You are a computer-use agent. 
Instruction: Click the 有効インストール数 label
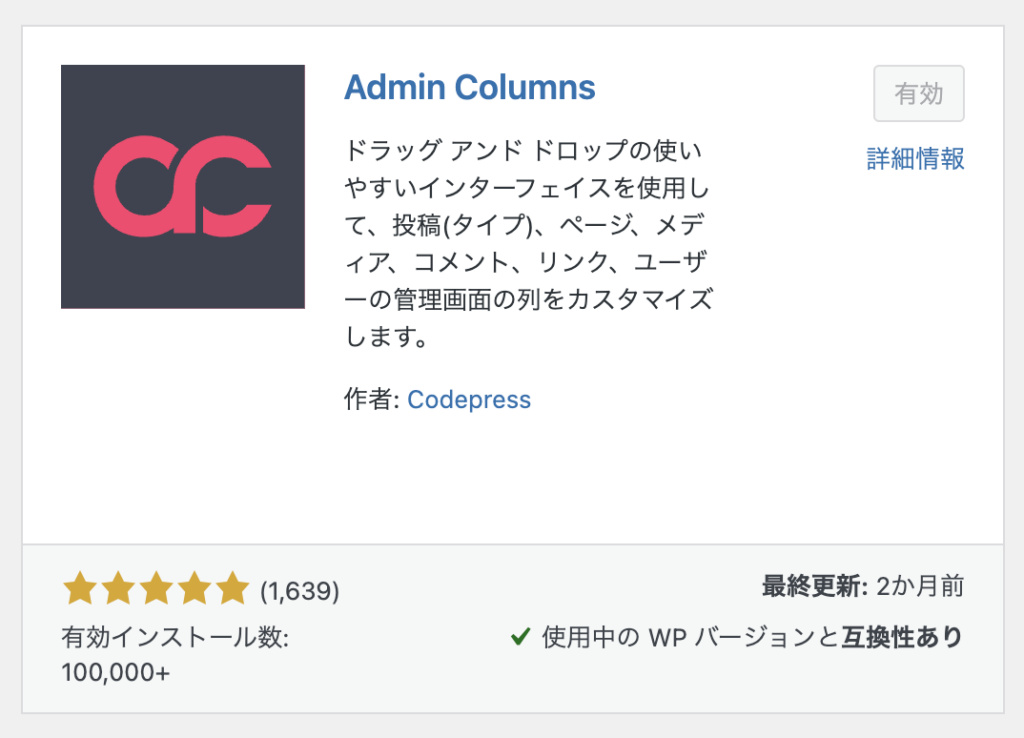tap(175, 637)
